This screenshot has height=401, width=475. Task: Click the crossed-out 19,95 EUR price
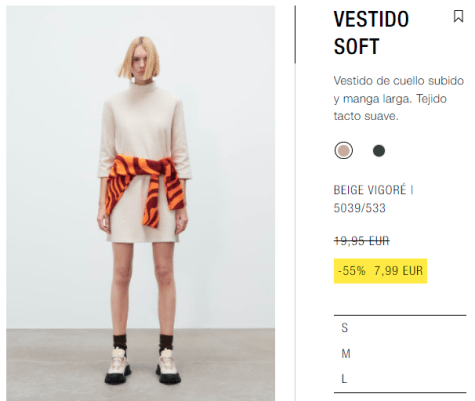coord(362,240)
